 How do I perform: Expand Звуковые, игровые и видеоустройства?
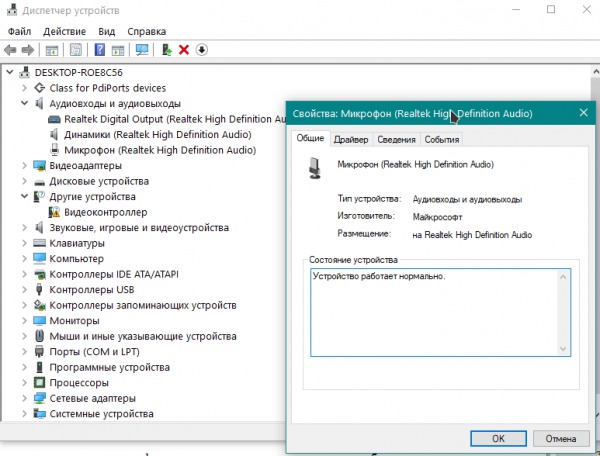point(24,227)
